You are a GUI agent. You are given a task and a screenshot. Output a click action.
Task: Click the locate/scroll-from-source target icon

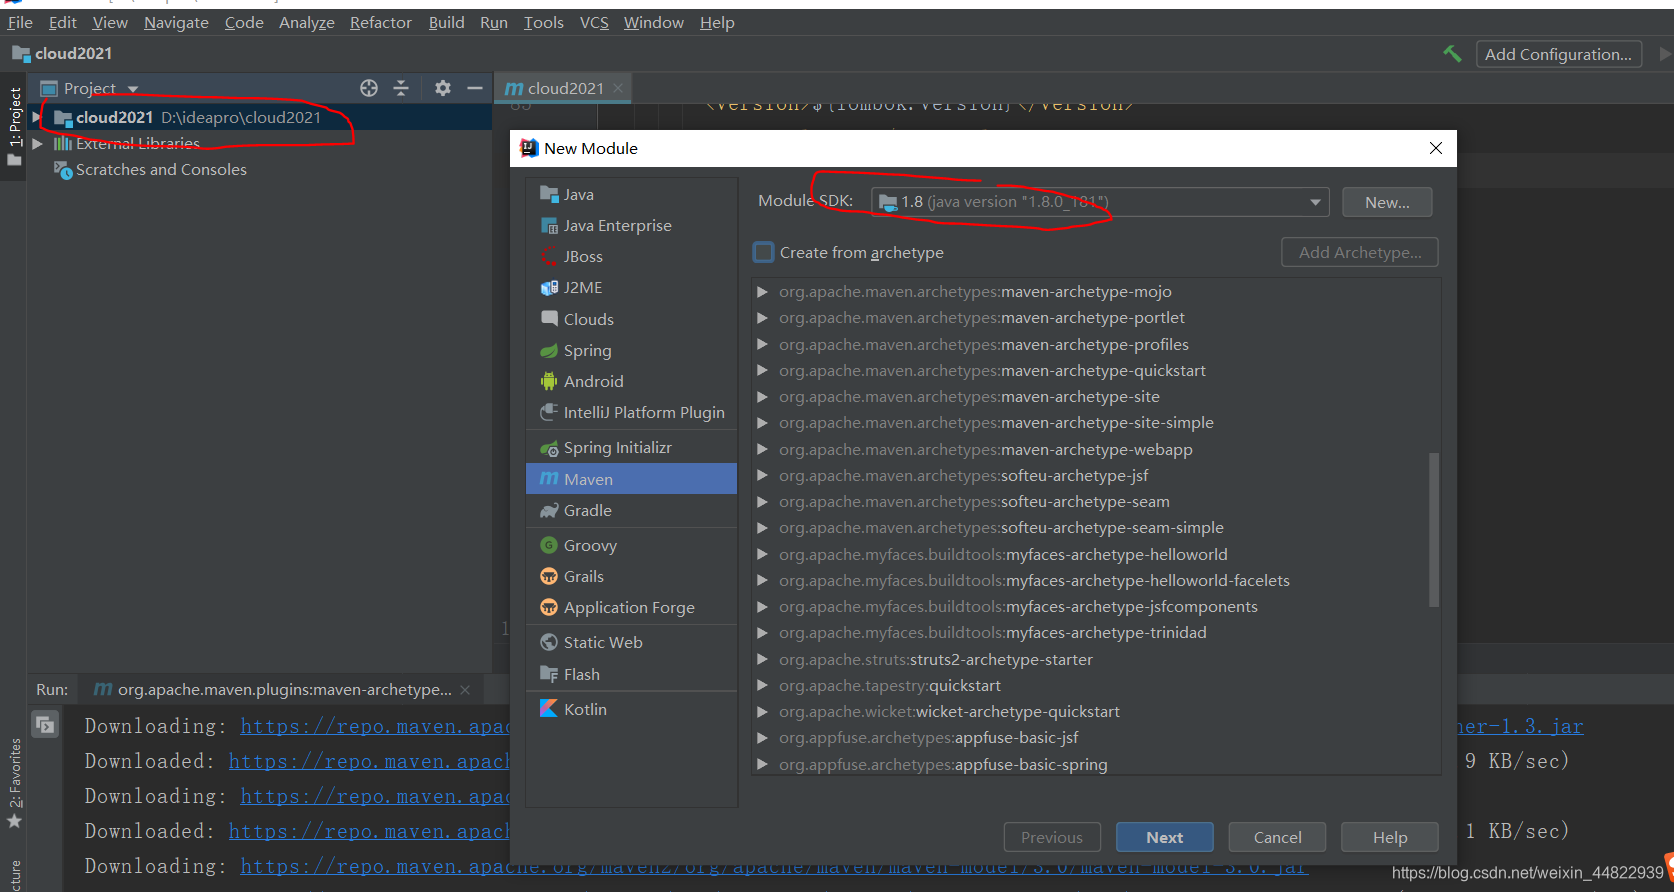coord(369,88)
